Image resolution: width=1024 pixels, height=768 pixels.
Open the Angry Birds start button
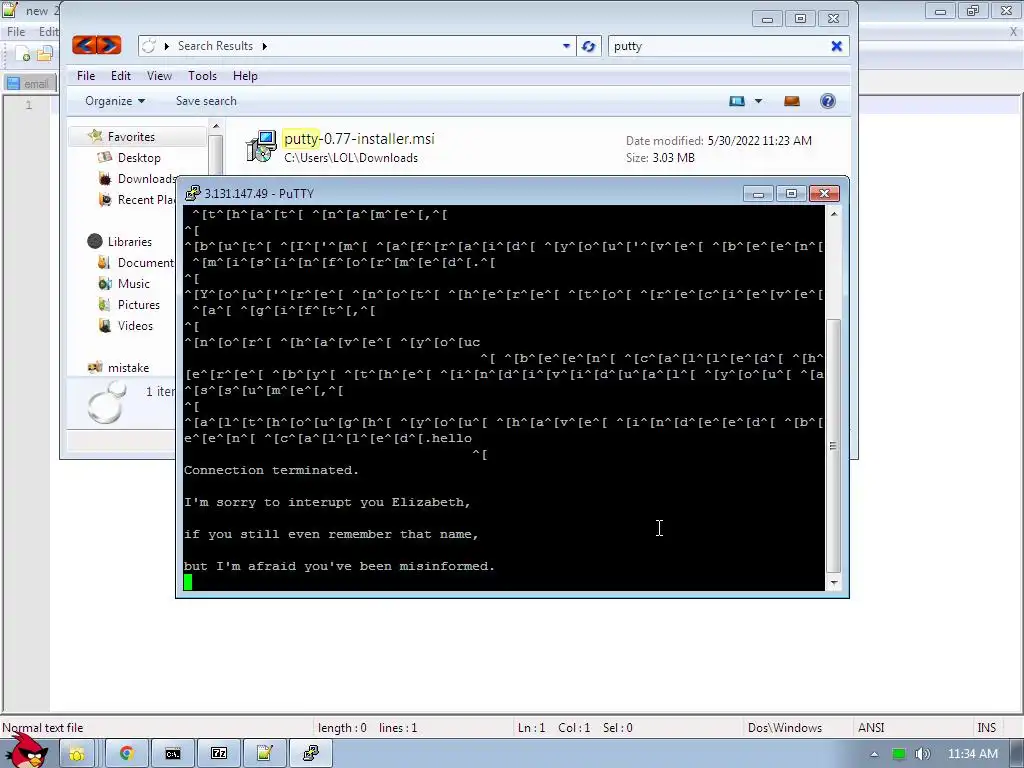(26, 751)
